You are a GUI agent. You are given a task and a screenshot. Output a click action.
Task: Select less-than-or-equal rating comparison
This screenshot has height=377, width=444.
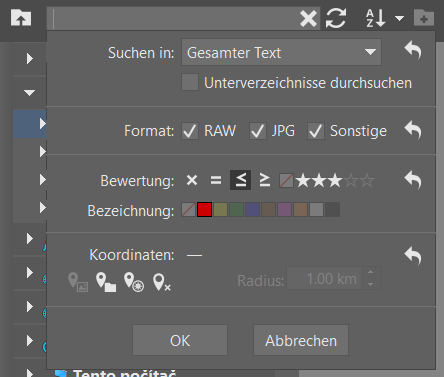click(240, 180)
